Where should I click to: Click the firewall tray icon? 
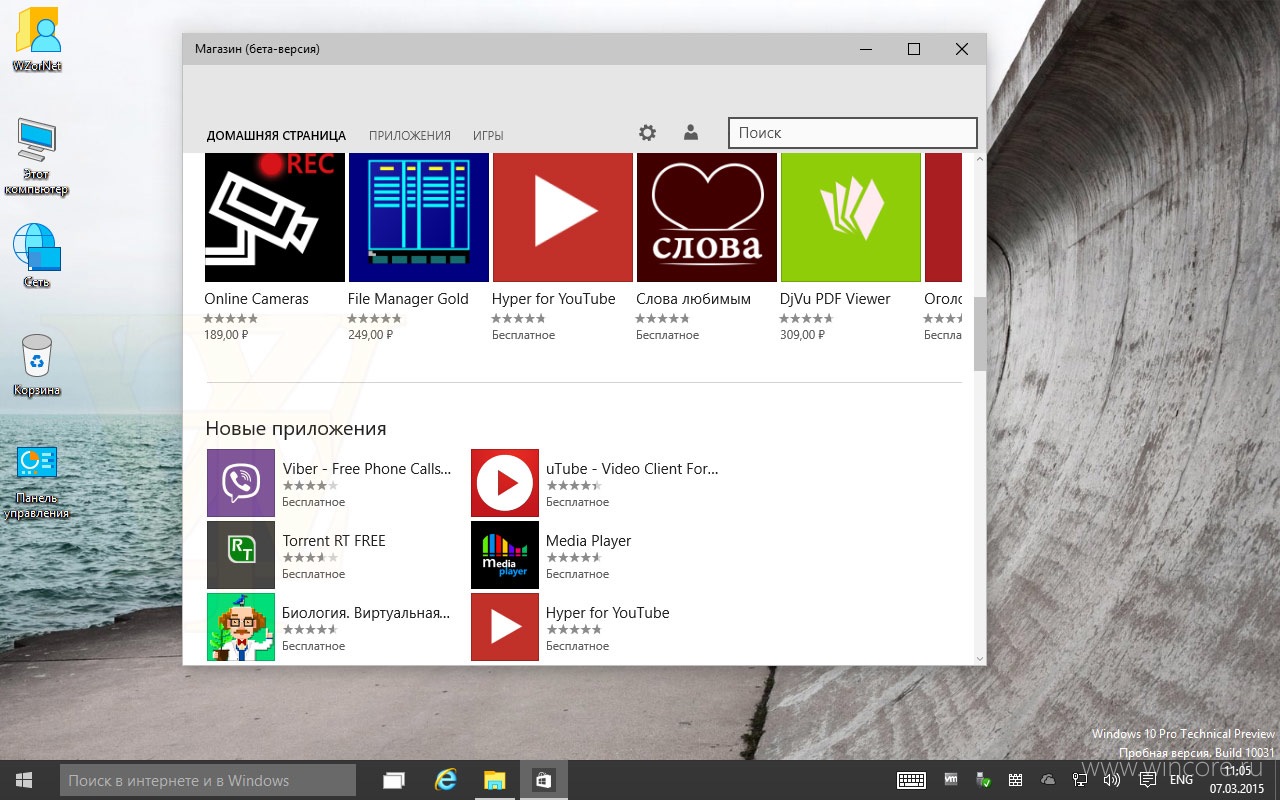pyautogui.click(x=1015, y=780)
